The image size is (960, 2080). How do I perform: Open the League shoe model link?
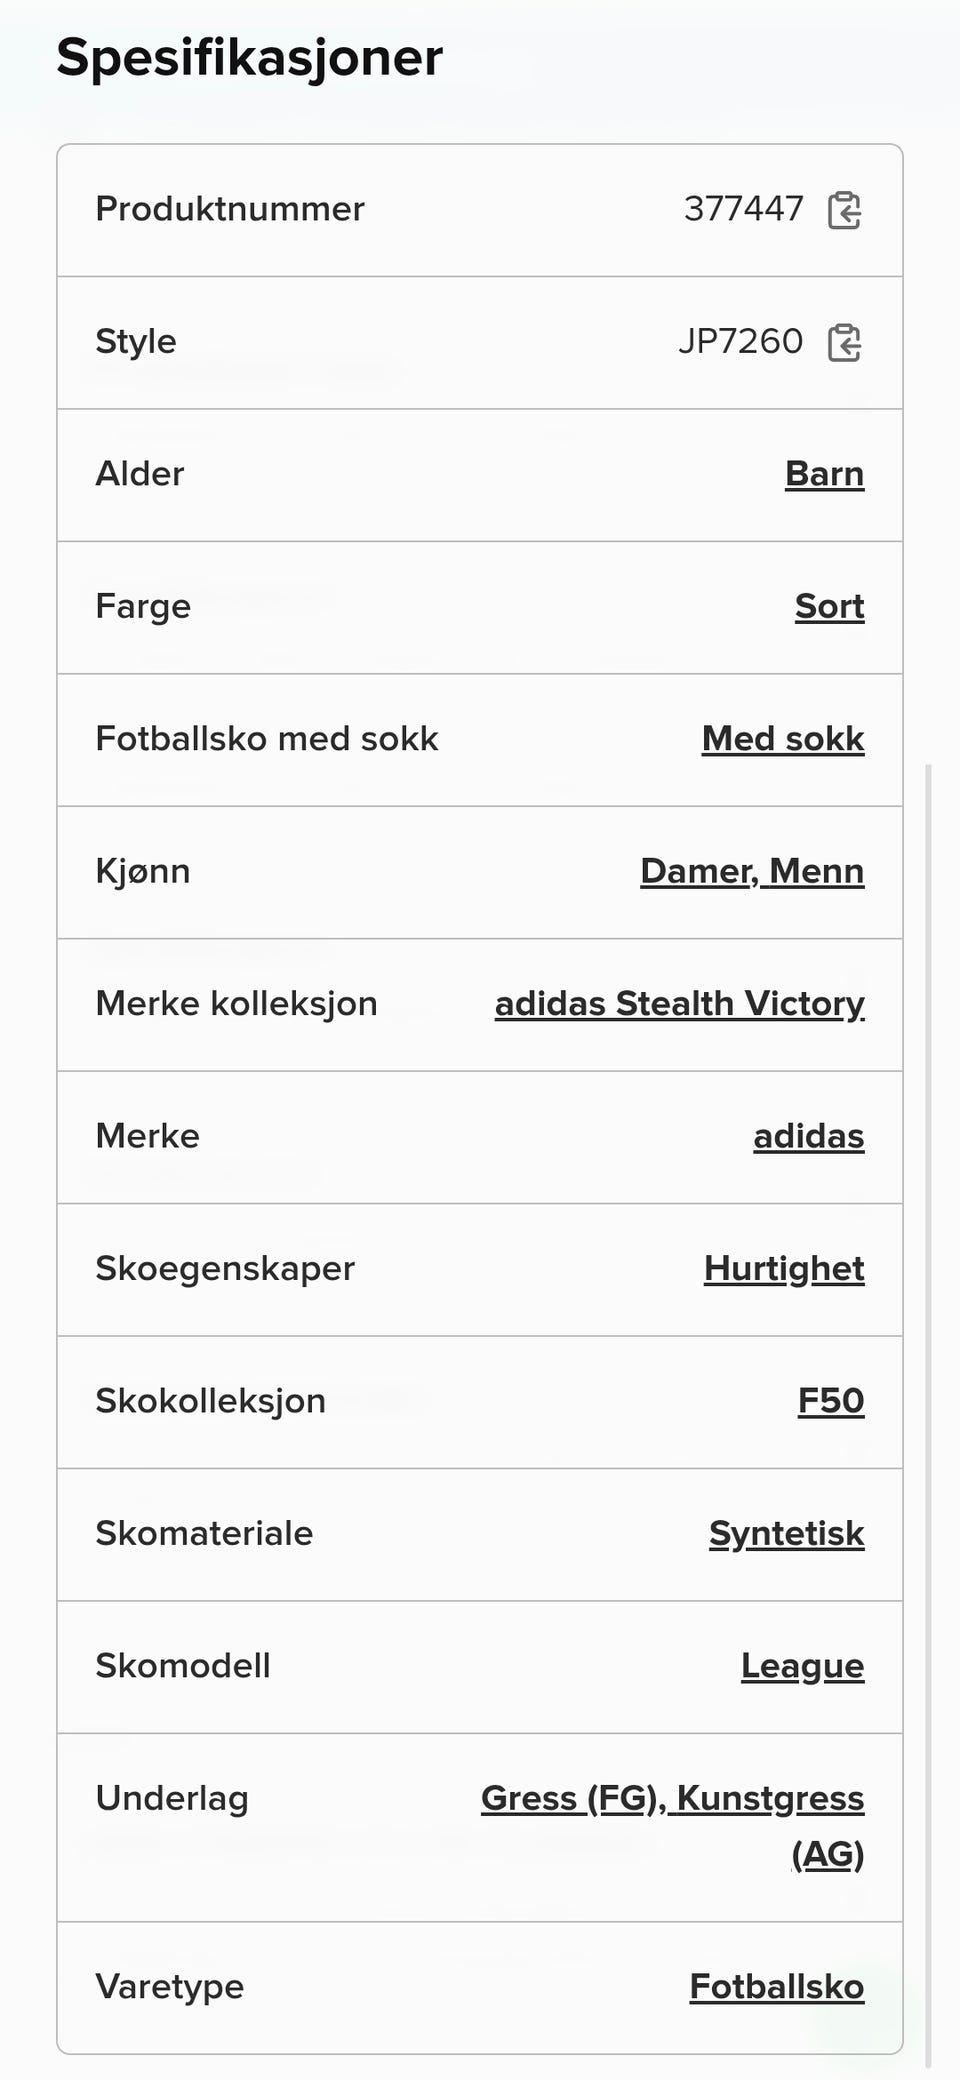802,1666
